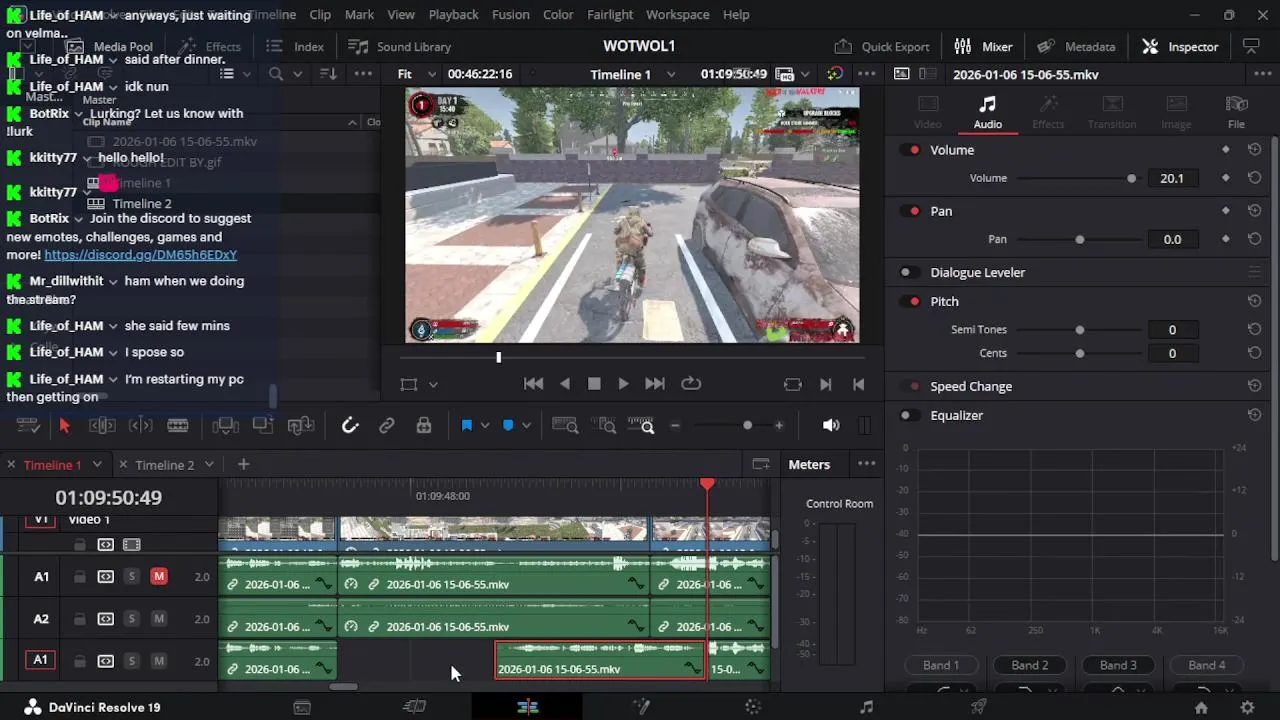Solo the A2 audio track
Image resolution: width=1280 pixels, height=720 pixels.
point(131,619)
